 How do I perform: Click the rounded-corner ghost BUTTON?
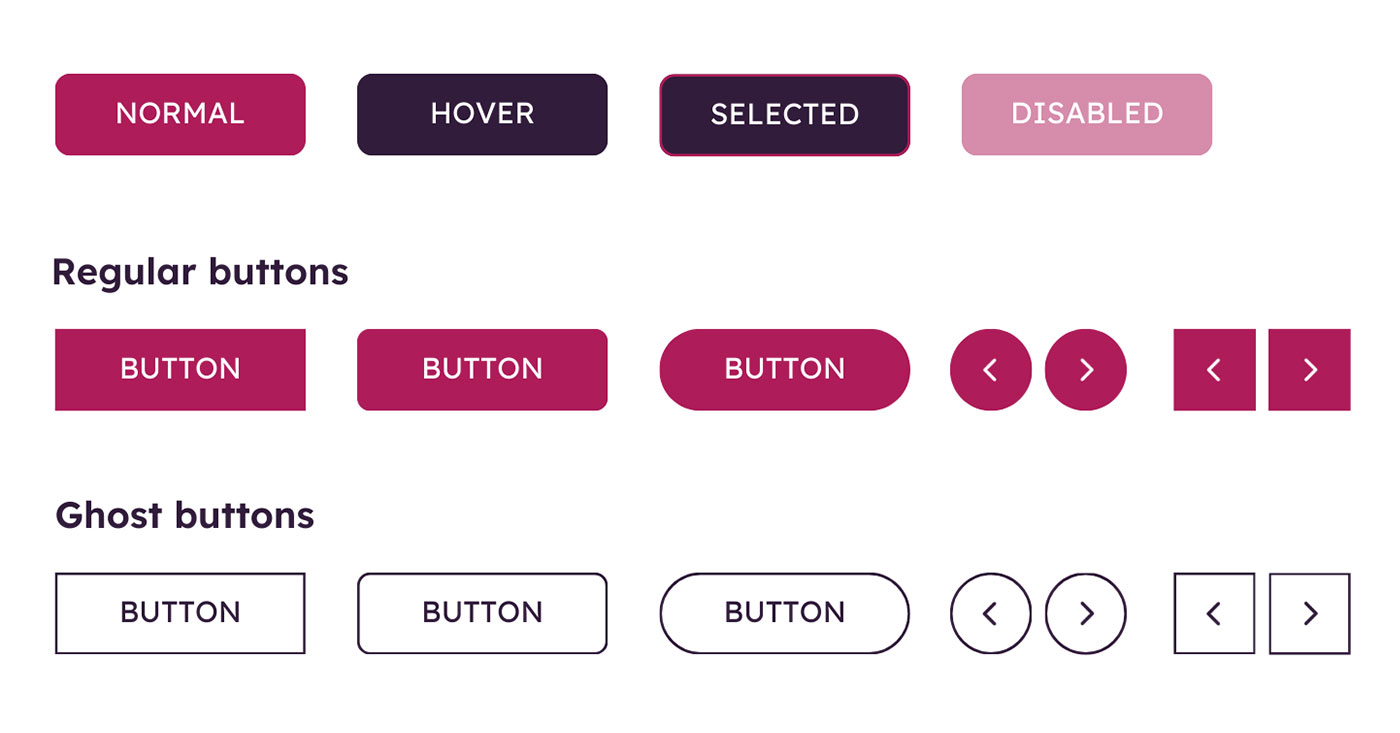pos(482,613)
